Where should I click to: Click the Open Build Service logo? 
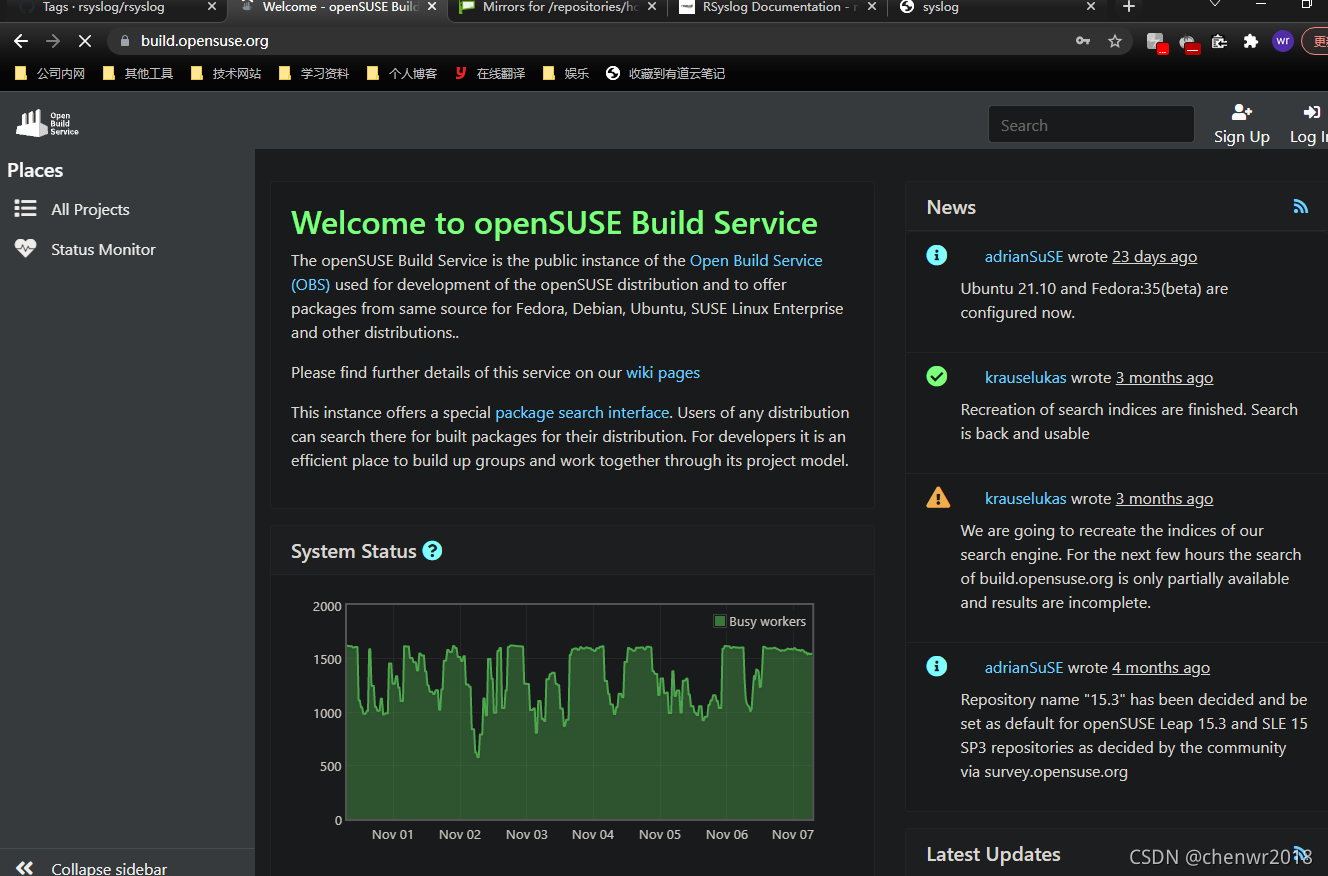coord(48,123)
